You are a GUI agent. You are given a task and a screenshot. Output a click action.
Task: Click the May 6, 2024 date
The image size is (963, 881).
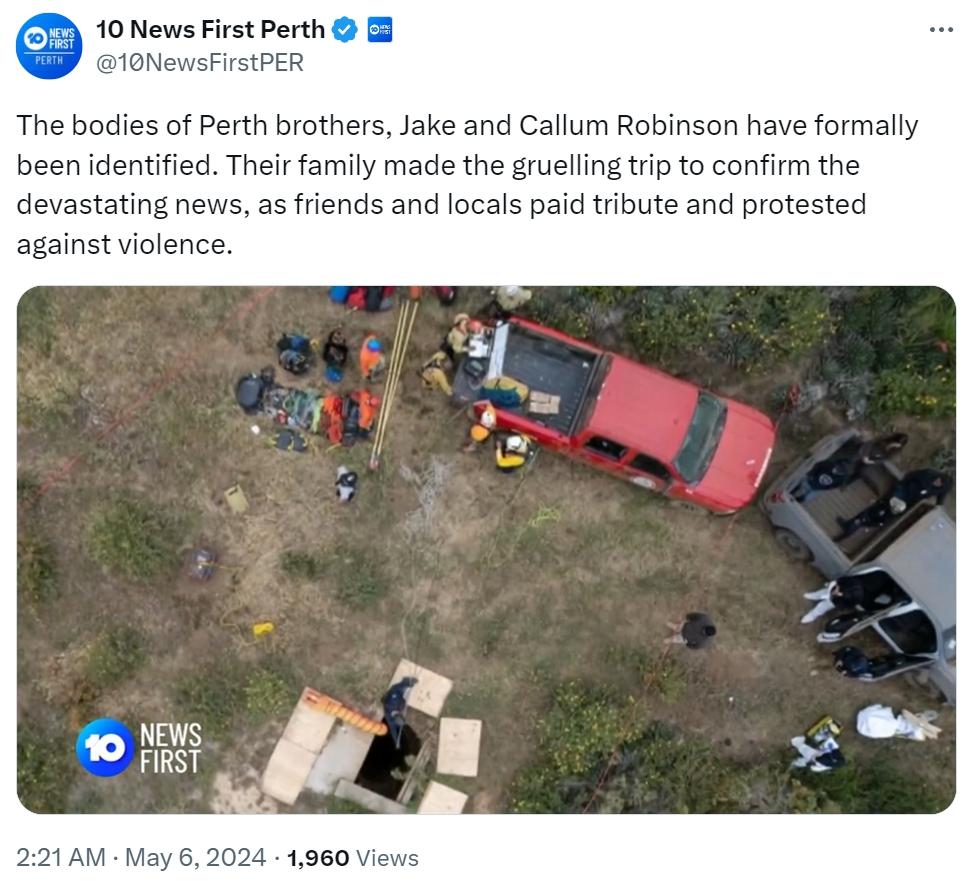pos(195,858)
